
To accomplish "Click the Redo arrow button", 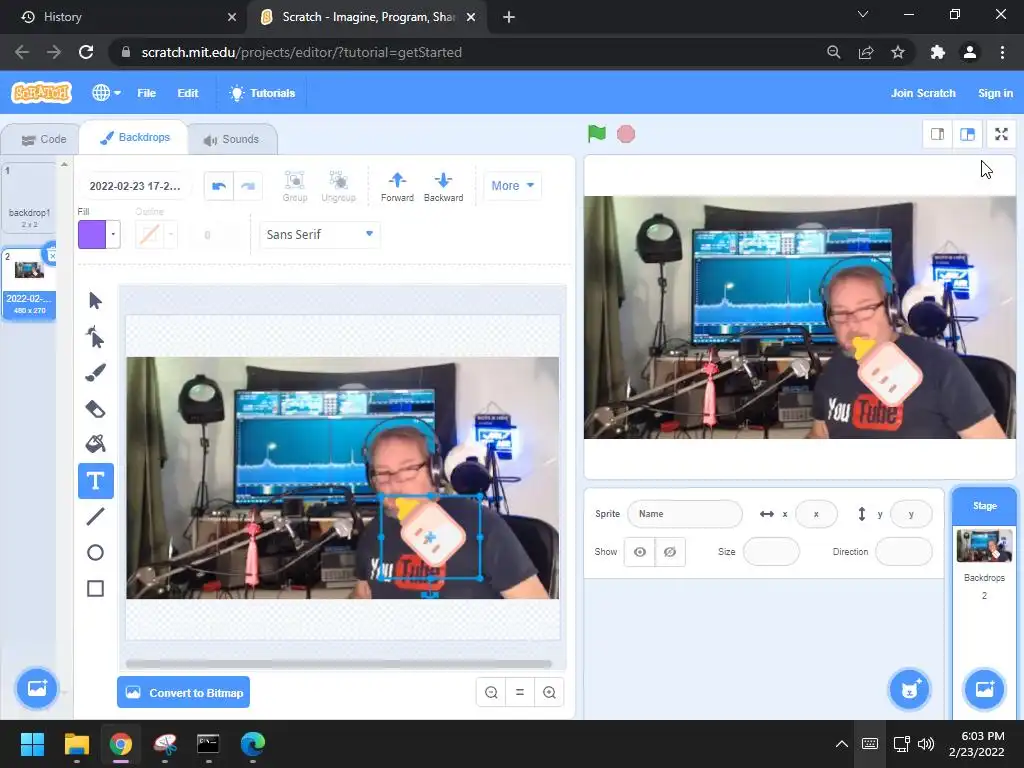I will tap(248, 186).
